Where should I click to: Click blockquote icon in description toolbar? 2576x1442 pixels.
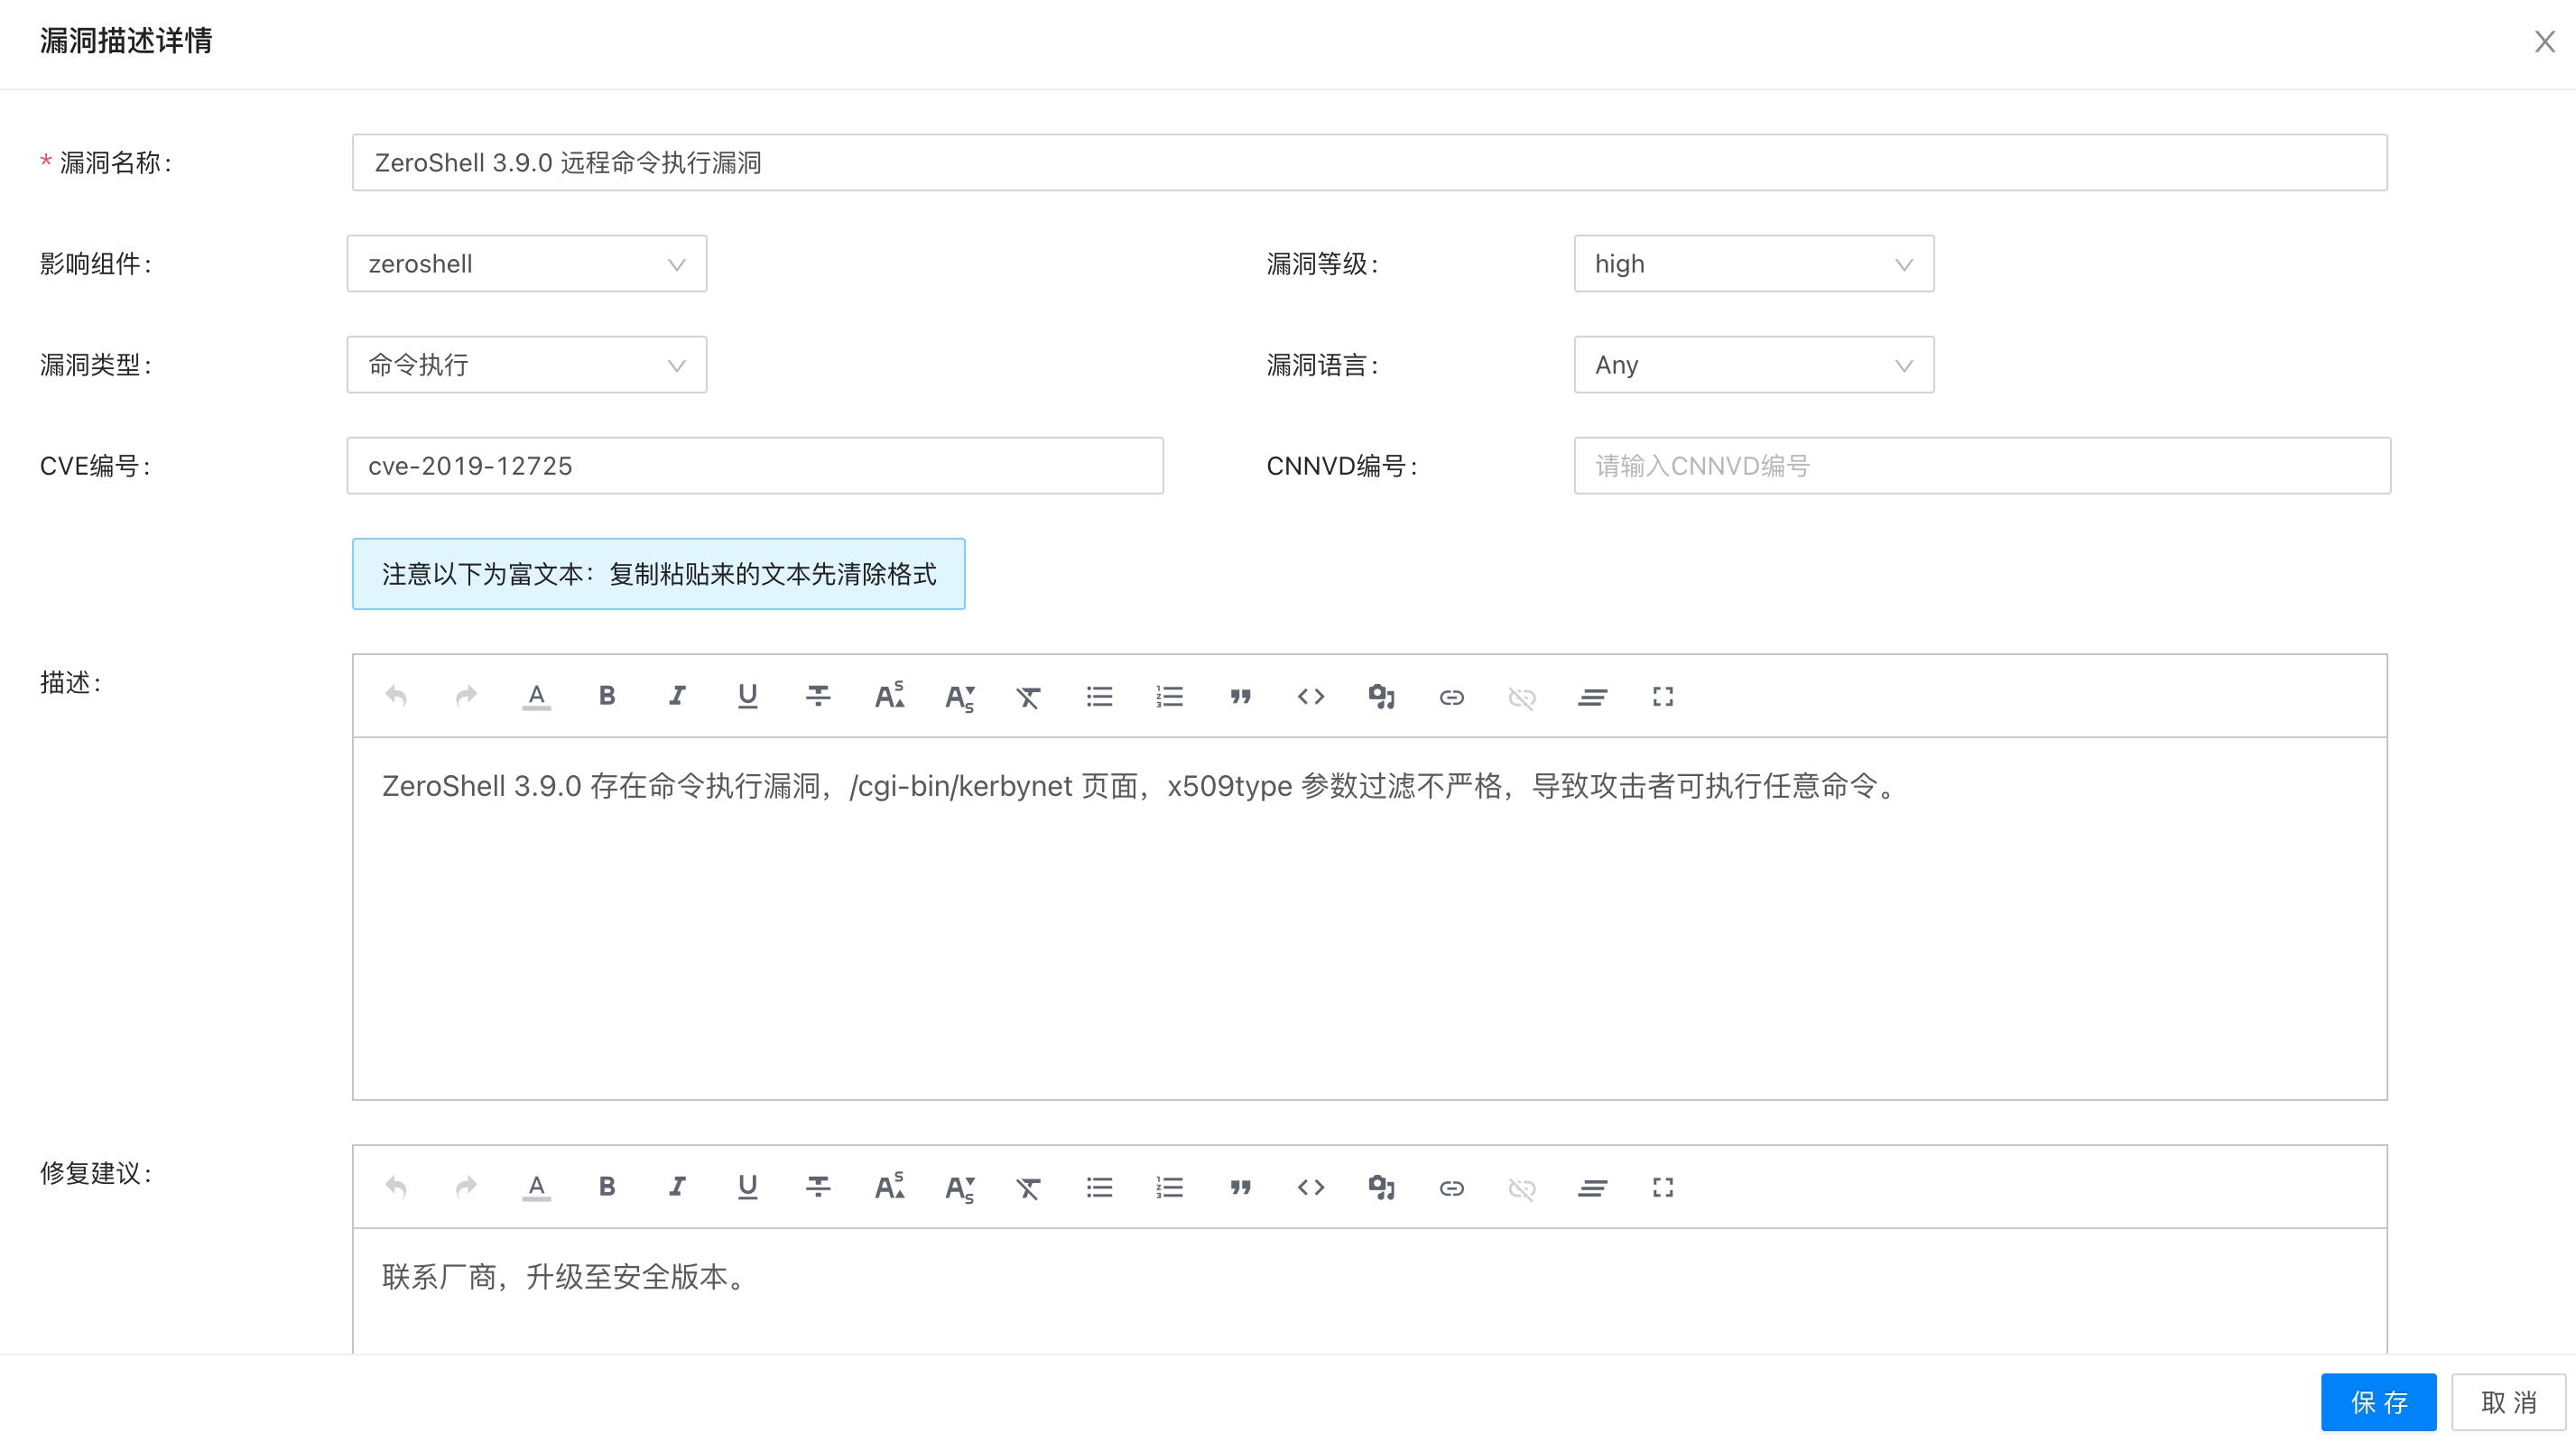1240,696
